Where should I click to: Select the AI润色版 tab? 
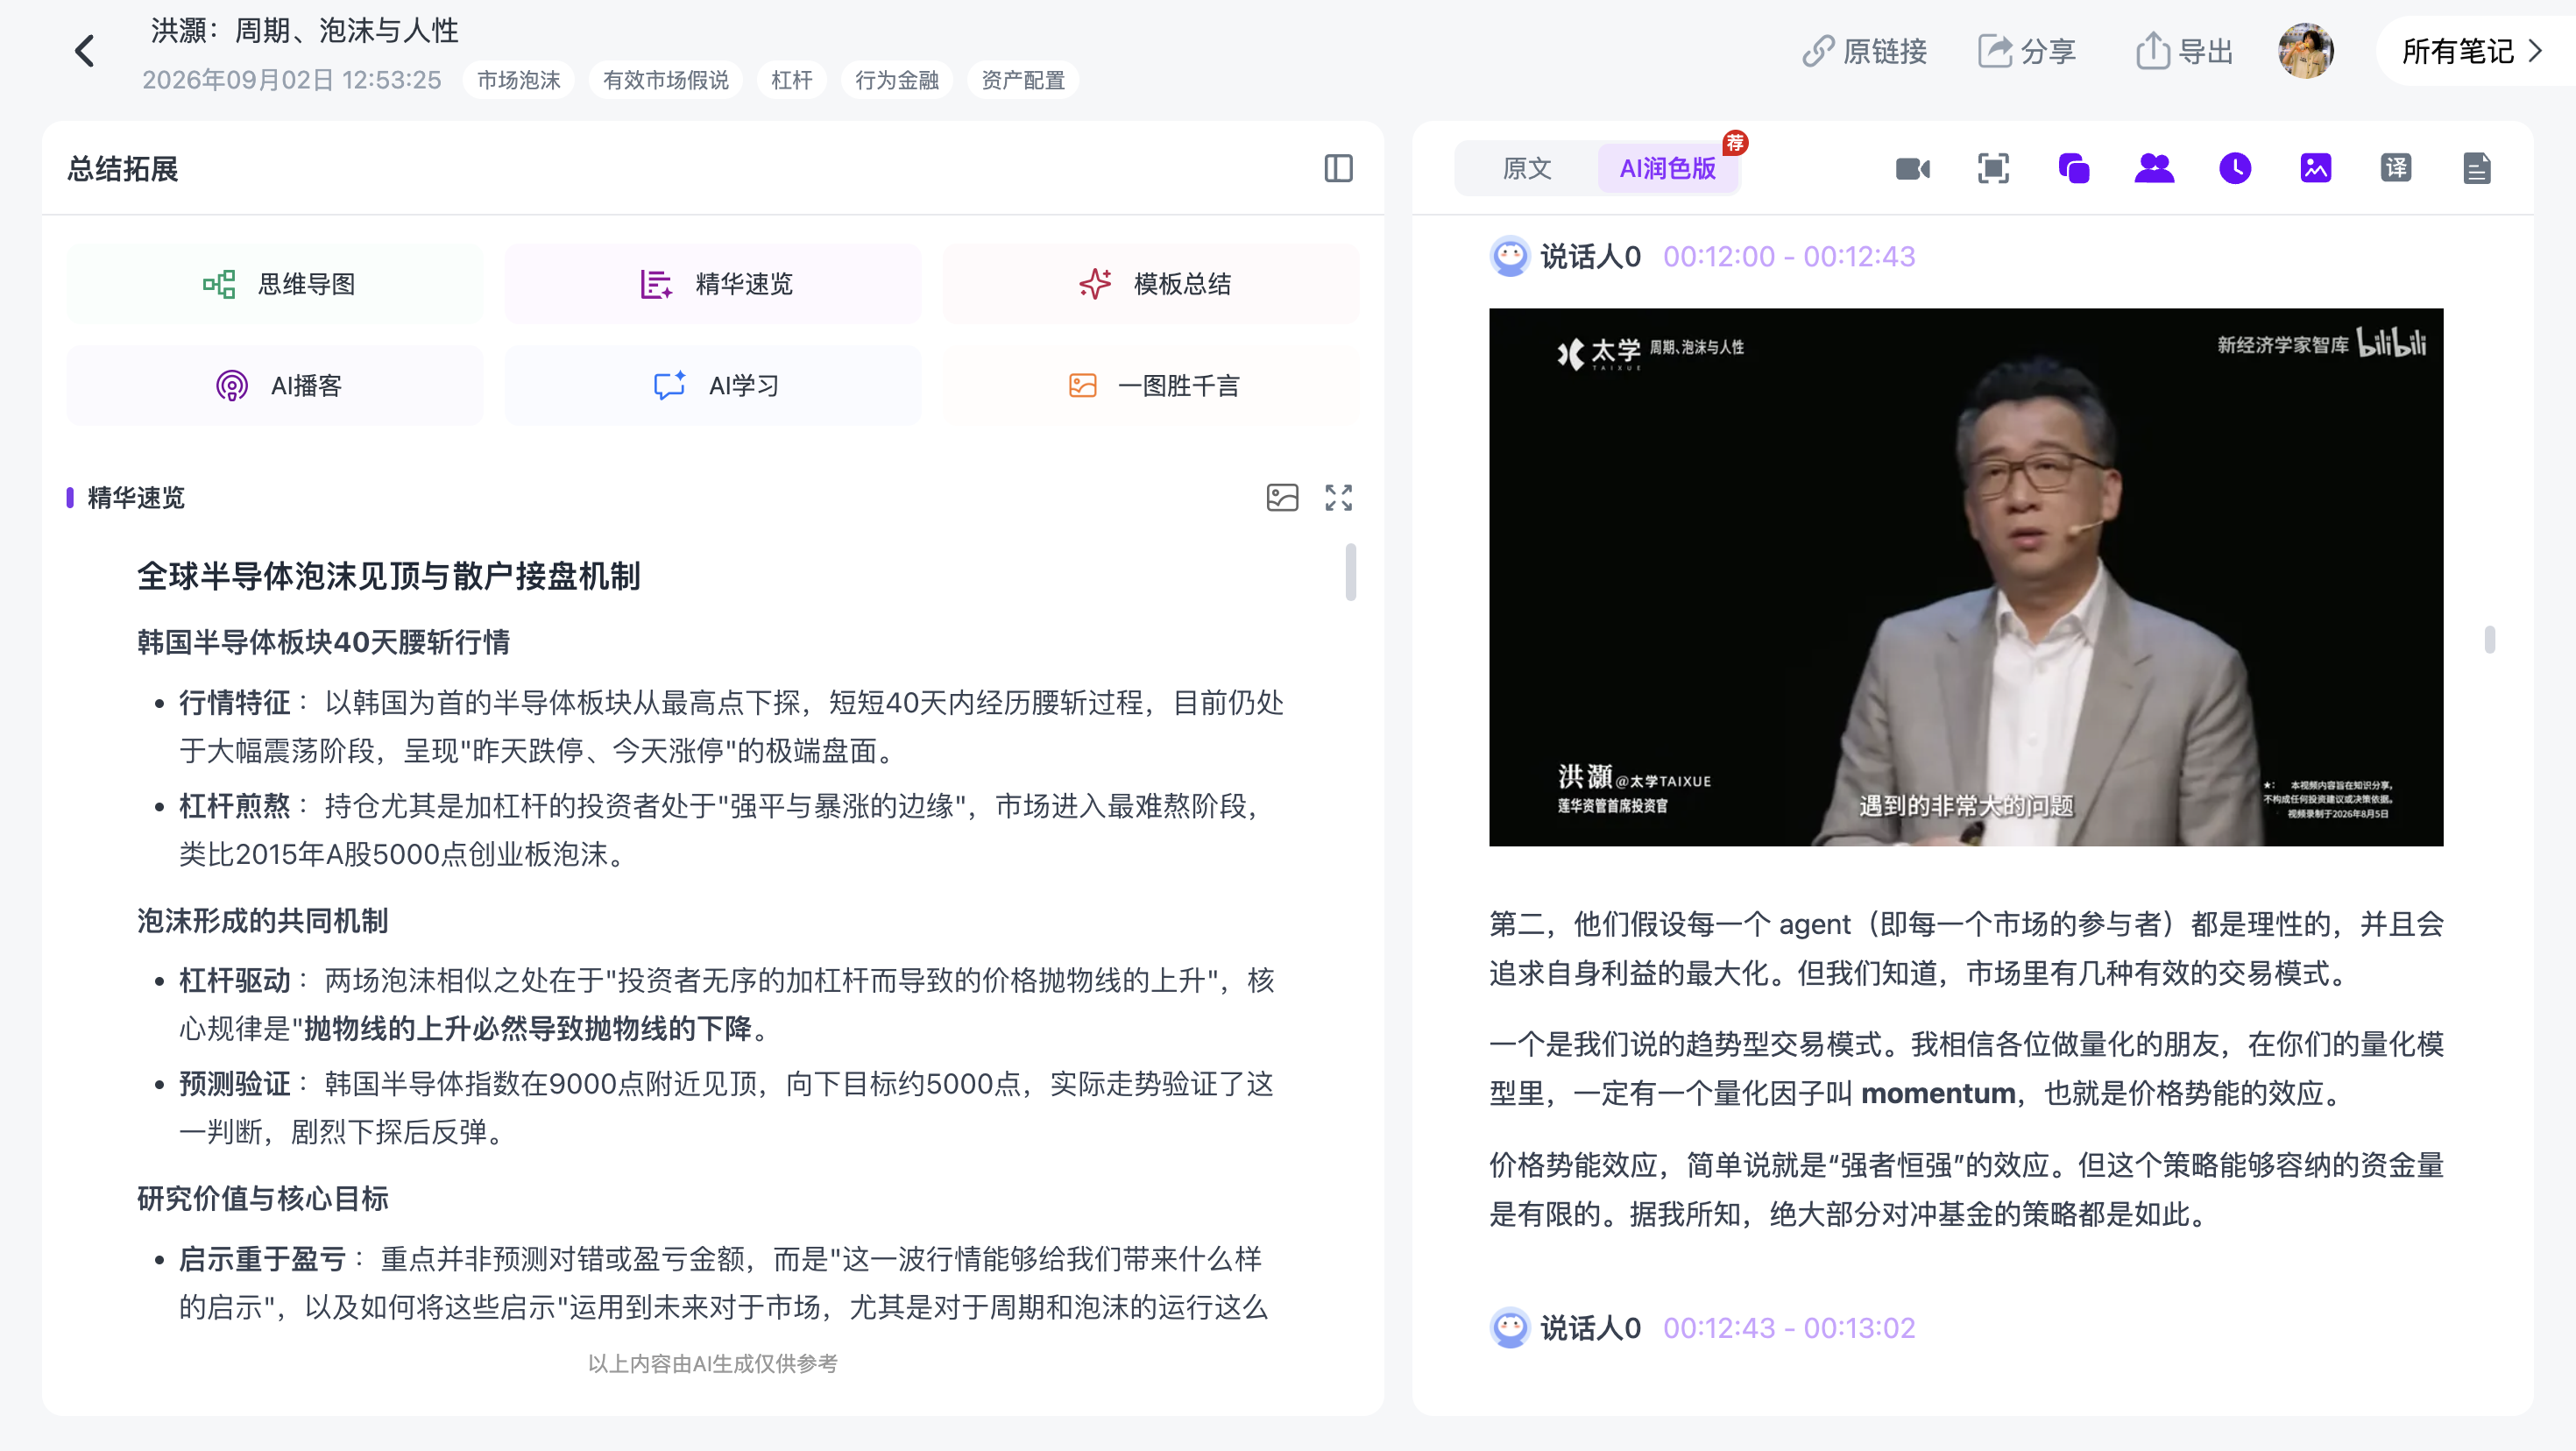coord(1667,169)
